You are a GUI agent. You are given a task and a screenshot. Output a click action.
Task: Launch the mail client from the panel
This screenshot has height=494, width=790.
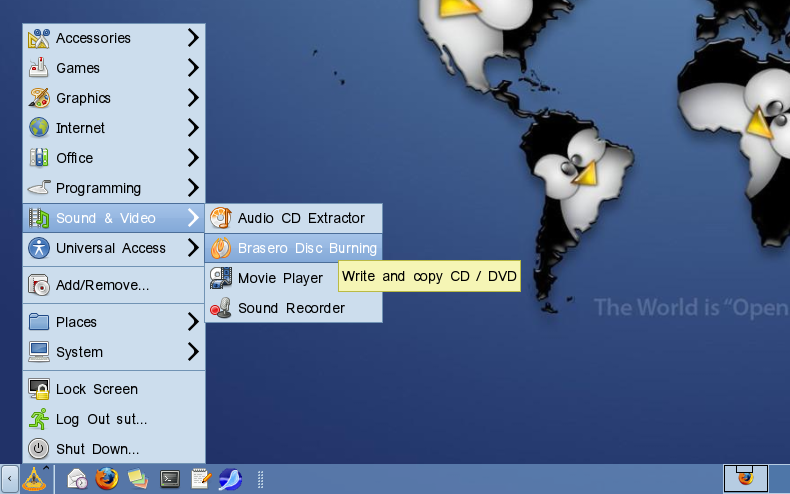coord(77,479)
